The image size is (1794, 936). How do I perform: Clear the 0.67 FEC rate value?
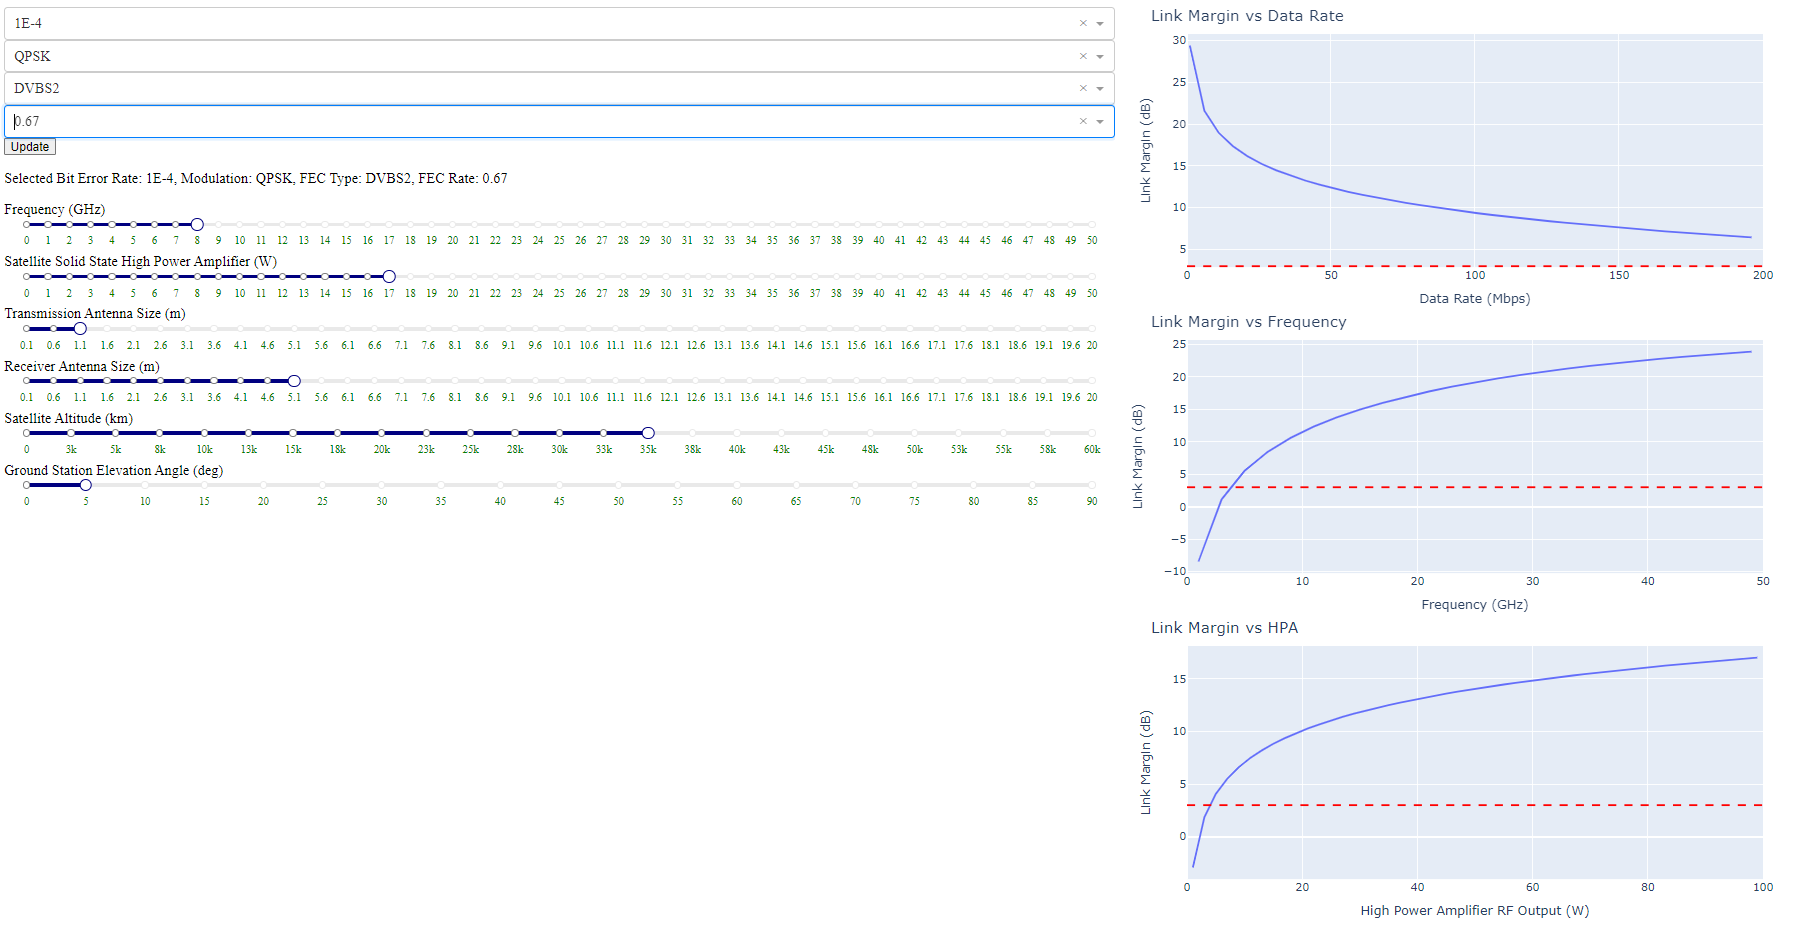click(1083, 120)
